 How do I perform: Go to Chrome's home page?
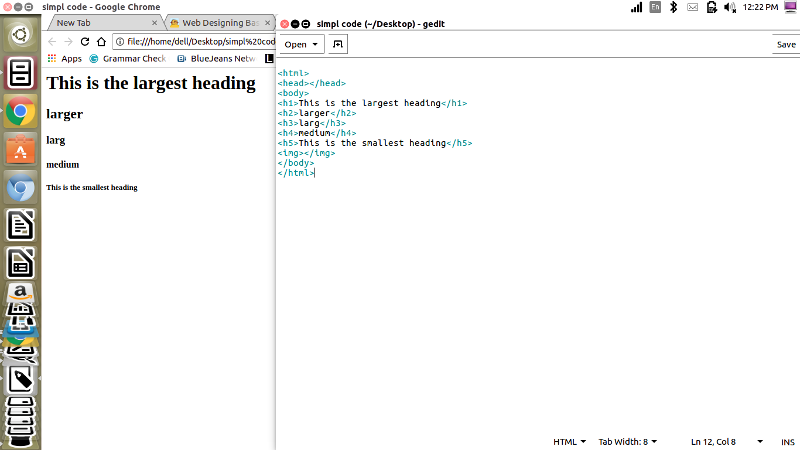101,42
